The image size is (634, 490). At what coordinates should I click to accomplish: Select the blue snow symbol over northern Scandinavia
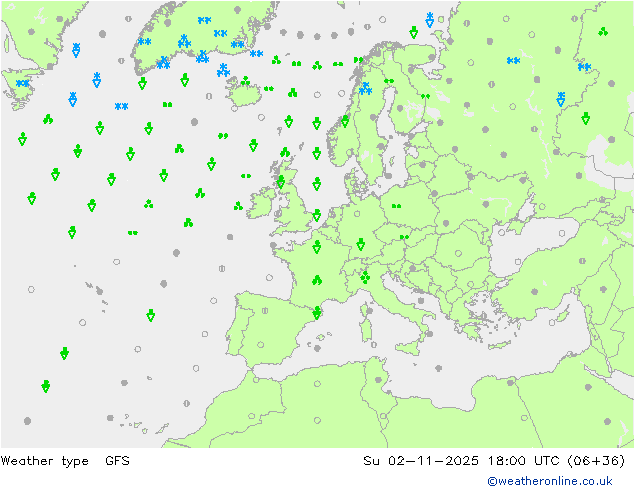(x=366, y=89)
